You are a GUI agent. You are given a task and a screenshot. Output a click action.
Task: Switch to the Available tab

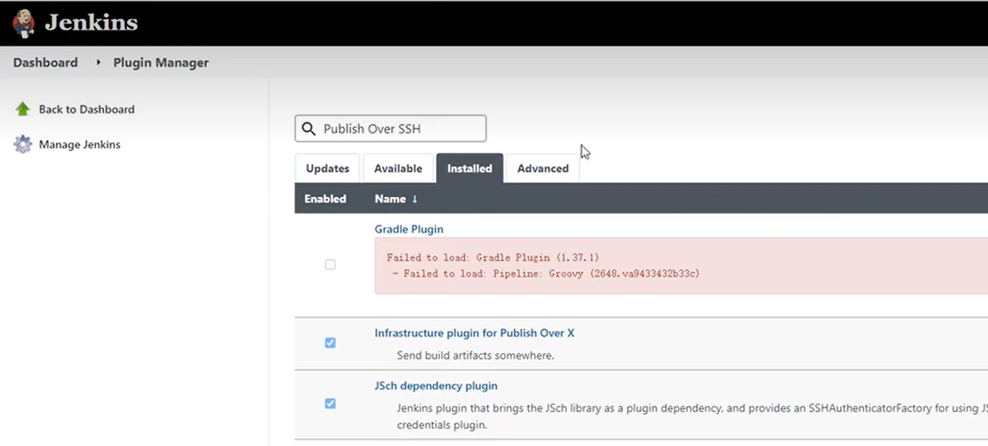point(398,168)
